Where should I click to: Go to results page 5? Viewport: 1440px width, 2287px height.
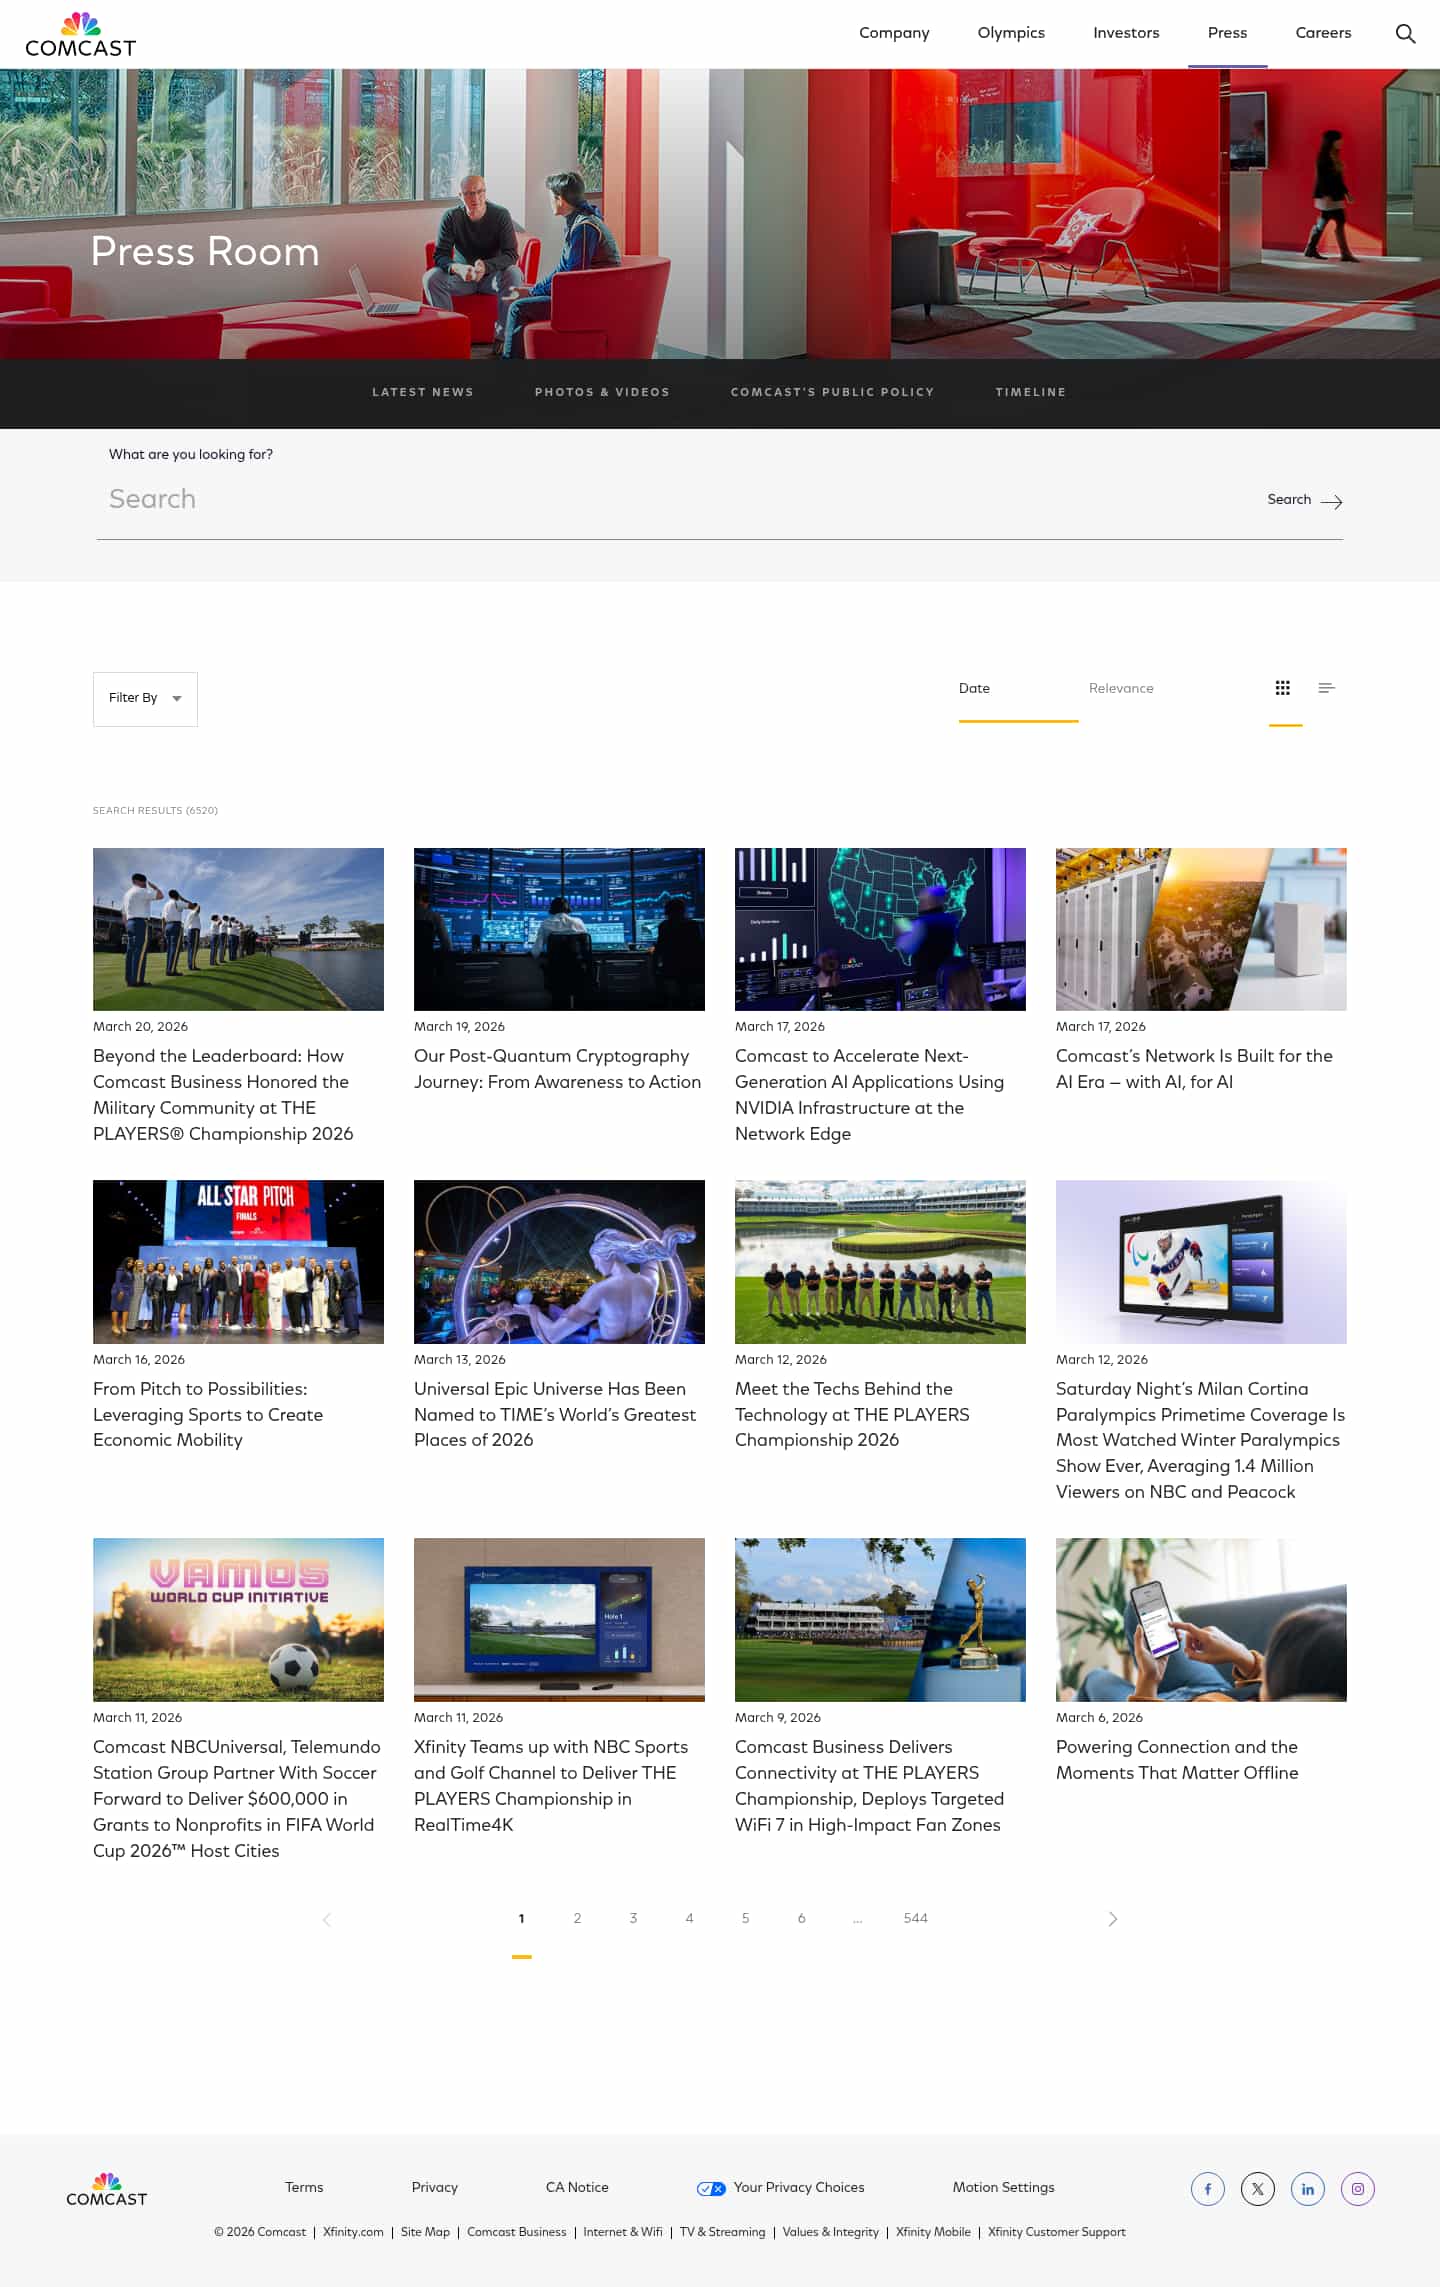745,1918
